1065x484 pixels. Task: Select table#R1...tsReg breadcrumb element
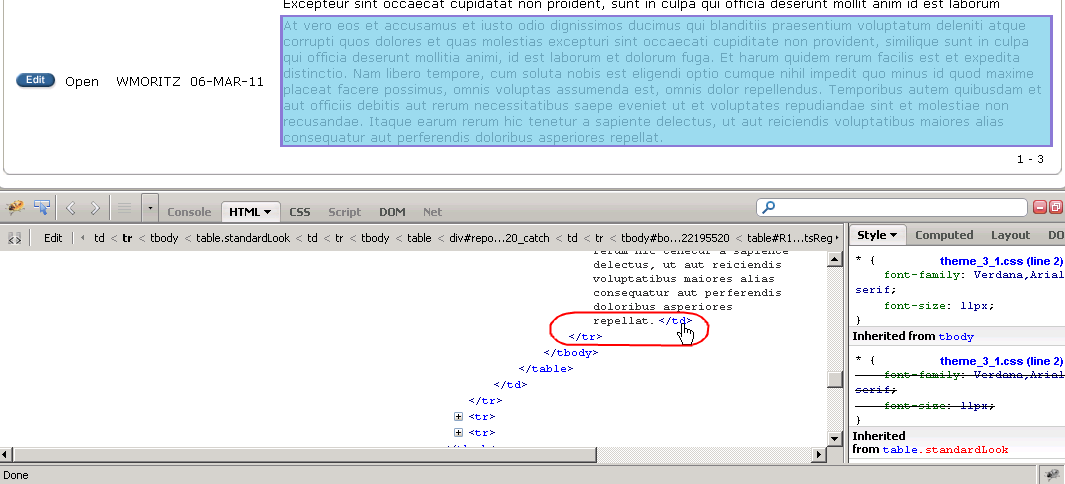789,238
